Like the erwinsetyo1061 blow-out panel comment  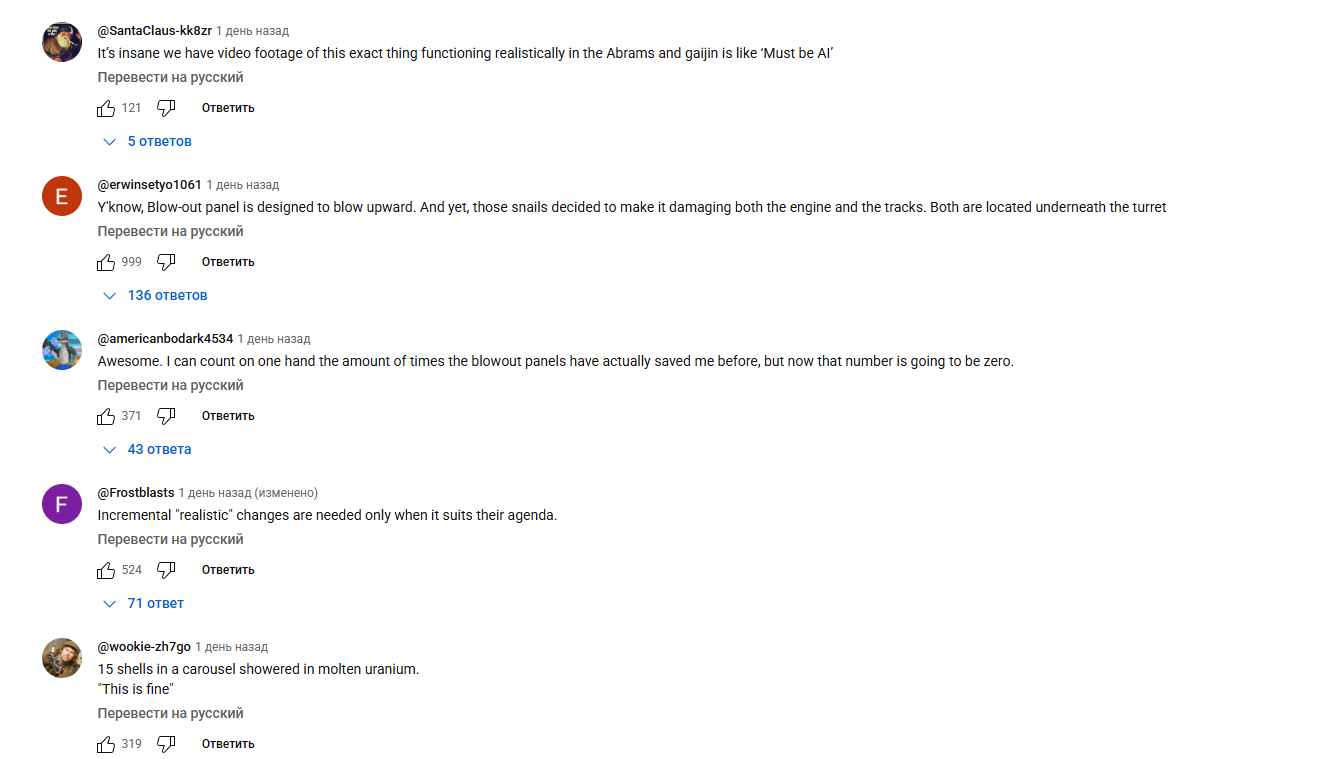pos(106,262)
